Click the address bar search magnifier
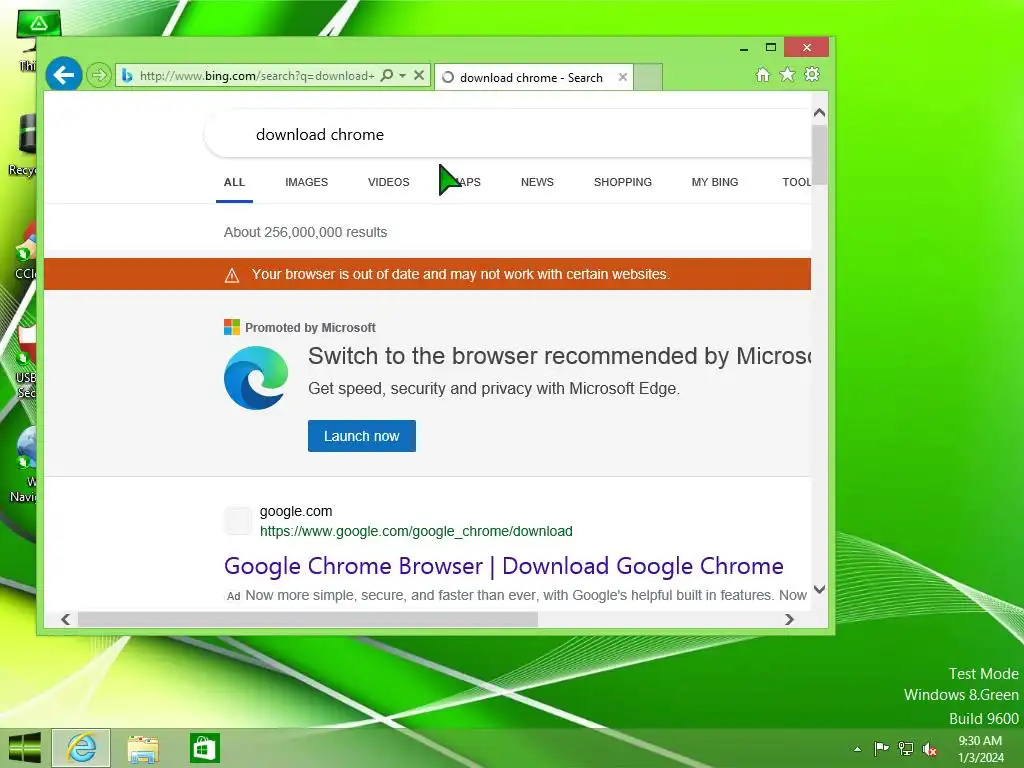This screenshot has width=1024, height=768. [x=387, y=75]
